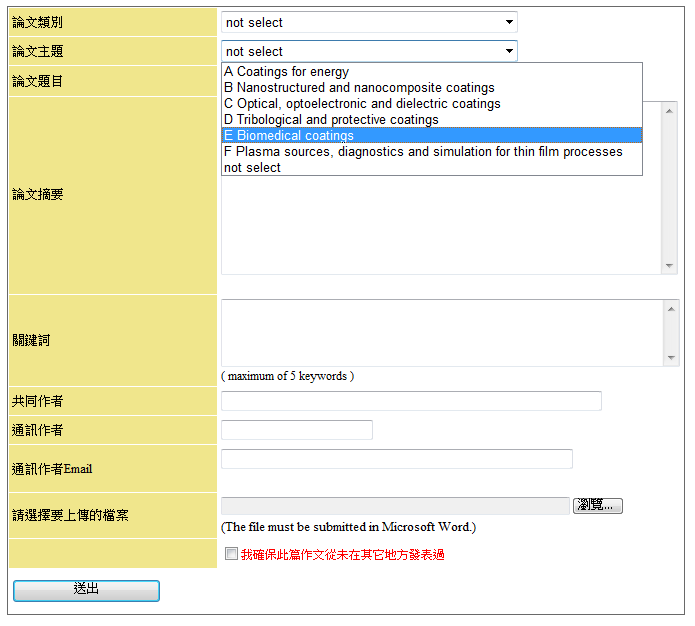Click the file path upload field
Image resolution: width=695 pixels, height=626 pixels.
coord(395,506)
